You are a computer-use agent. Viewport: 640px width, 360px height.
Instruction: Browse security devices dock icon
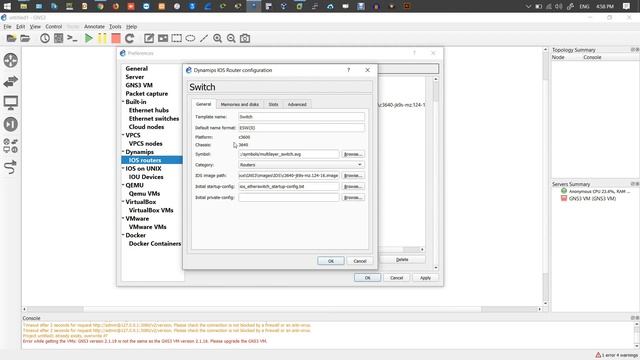[x=11, y=124]
